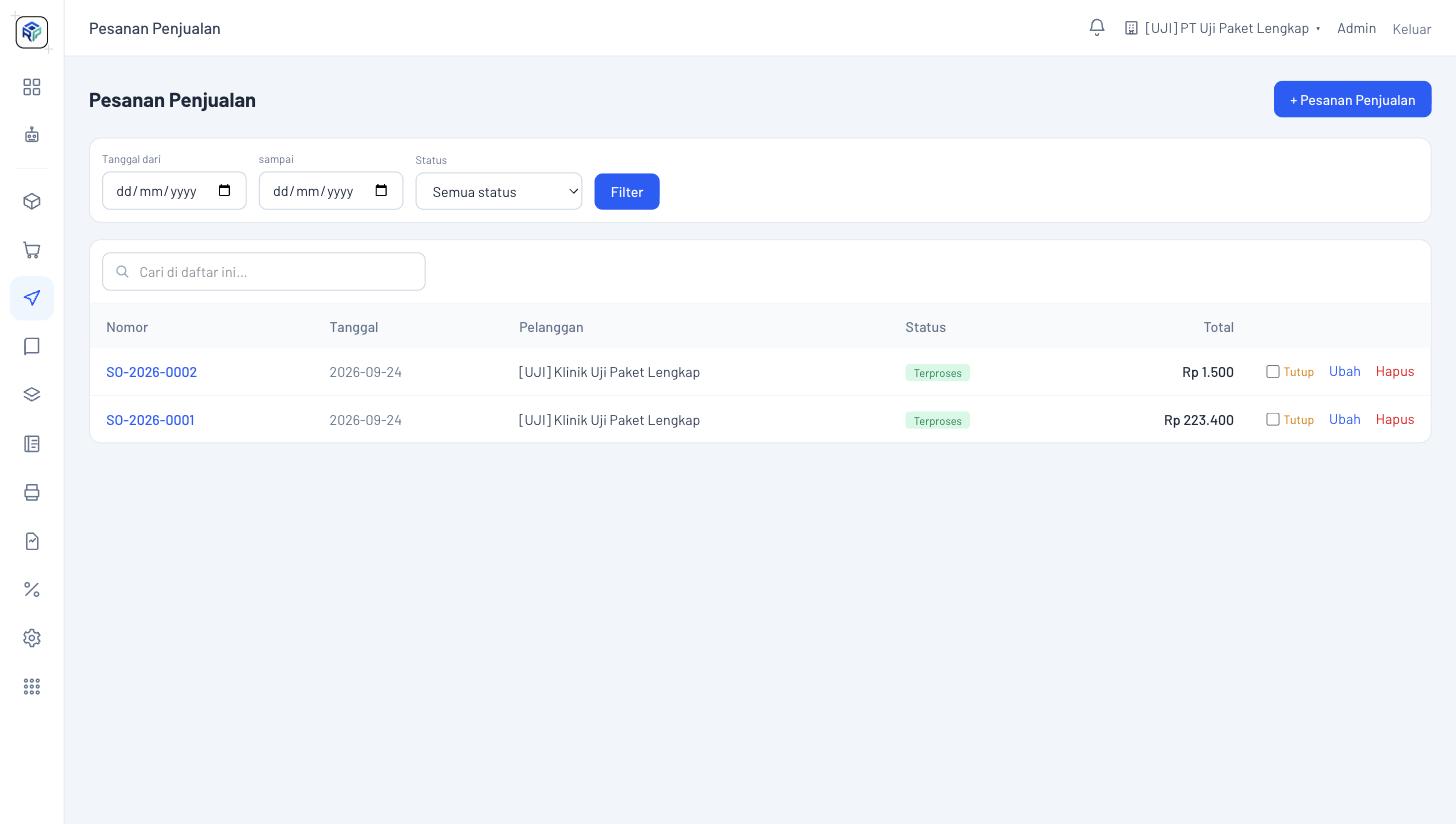Open the printer icon in sidebar

[x=32, y=492]
